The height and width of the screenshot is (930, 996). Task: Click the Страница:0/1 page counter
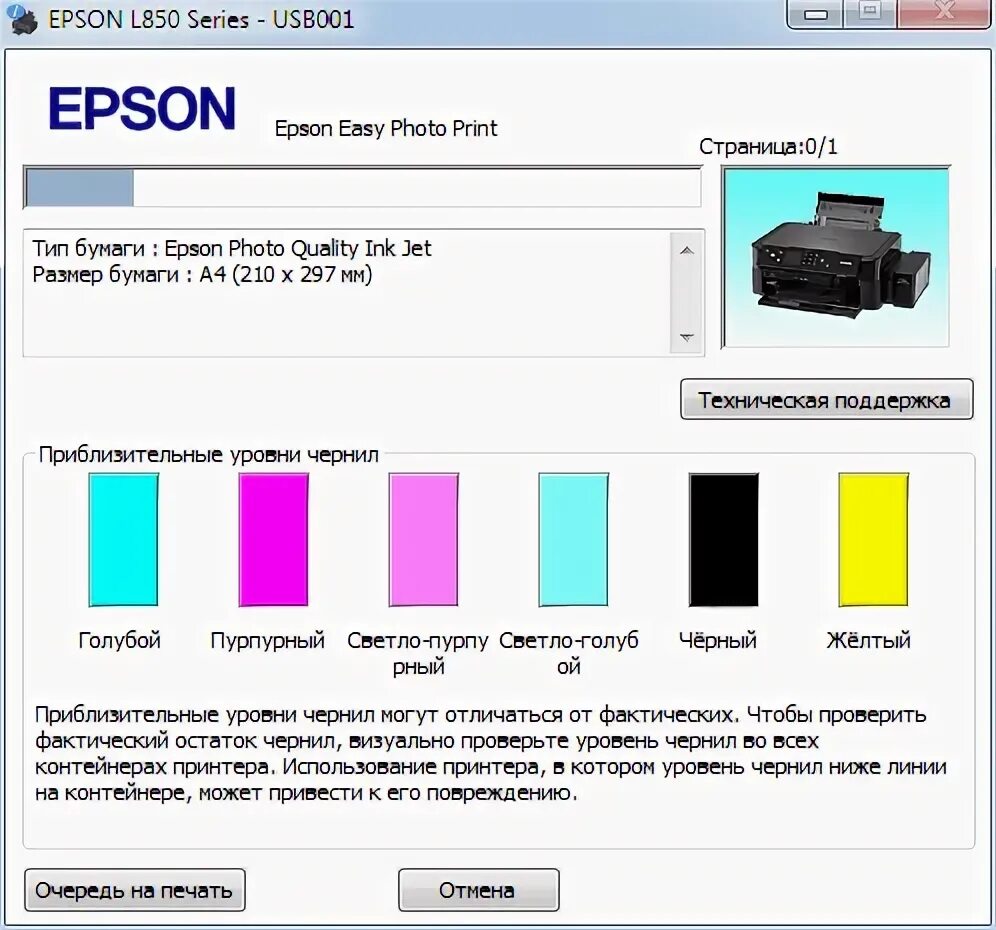coord(768,147)
